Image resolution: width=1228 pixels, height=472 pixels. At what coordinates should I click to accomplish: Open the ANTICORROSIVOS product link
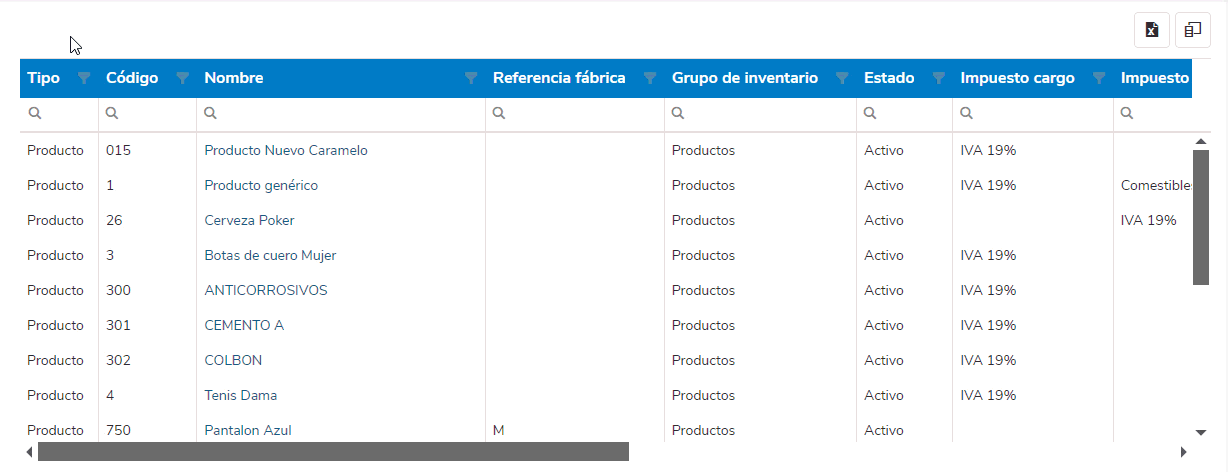click(266, 291)
